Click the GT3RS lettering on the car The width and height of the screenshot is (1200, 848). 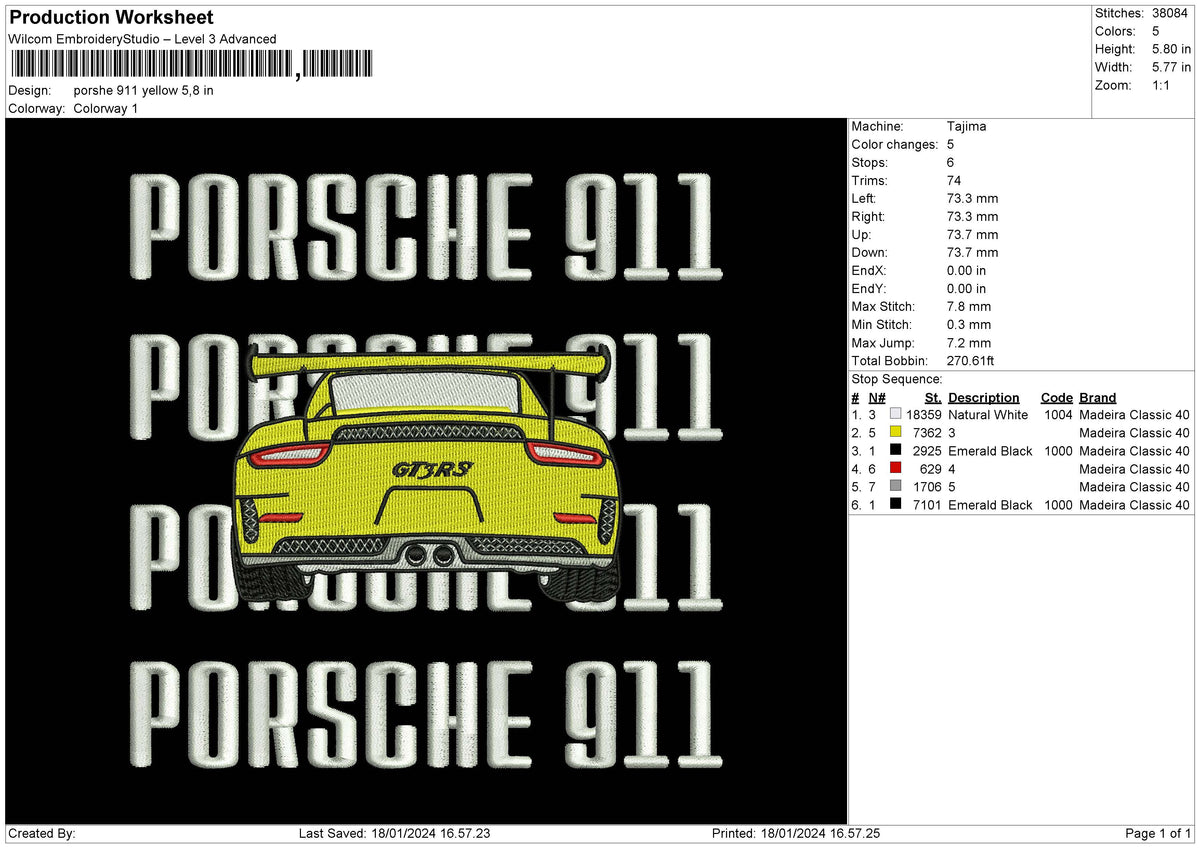coord(432,469)
